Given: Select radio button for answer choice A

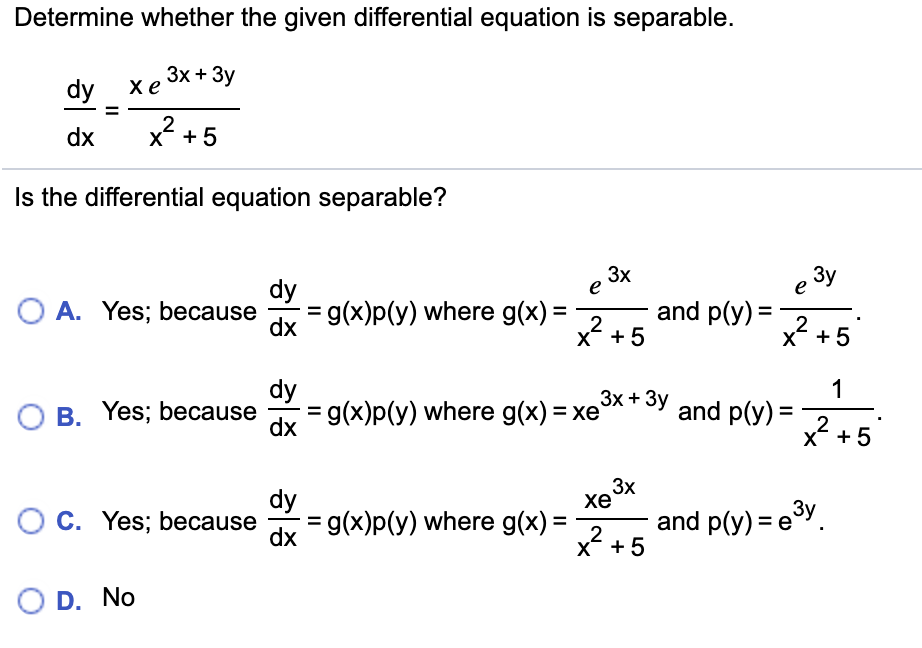Looking at the screenshot, I should (30, 311).
